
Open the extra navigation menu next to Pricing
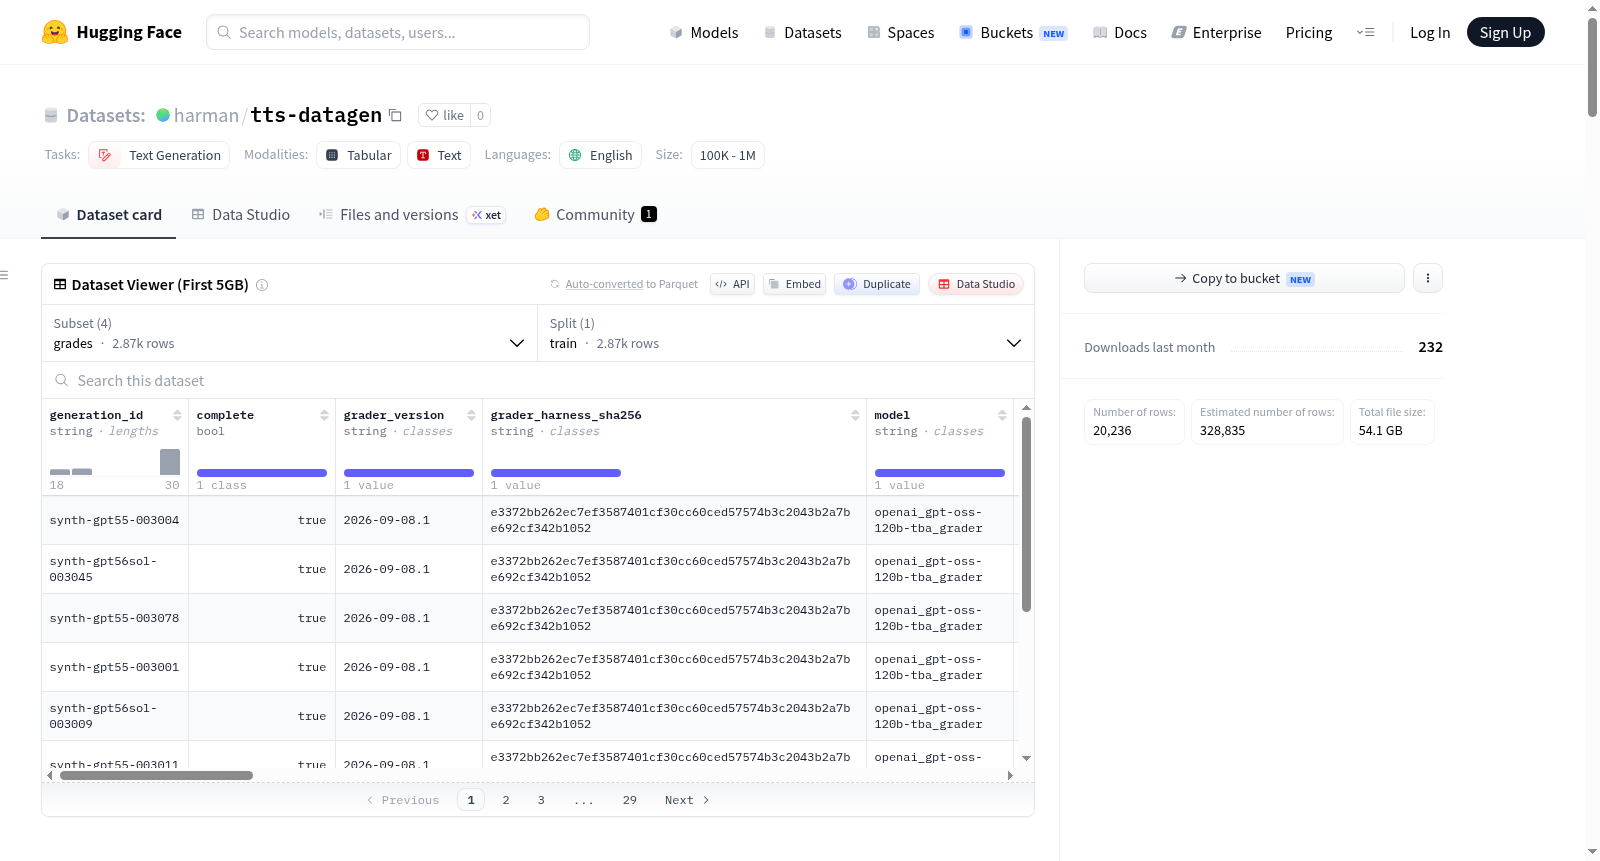pos(1365,33)
